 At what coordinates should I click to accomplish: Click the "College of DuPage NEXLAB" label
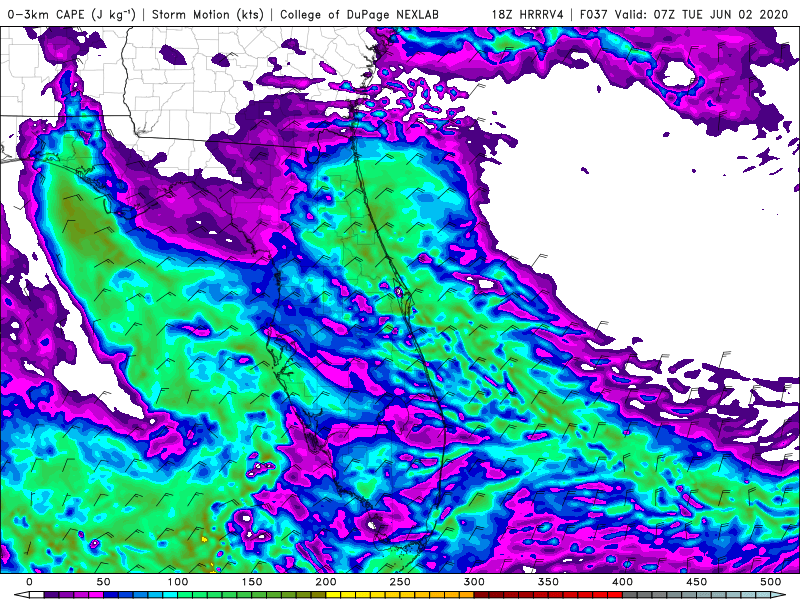point(359,14)
